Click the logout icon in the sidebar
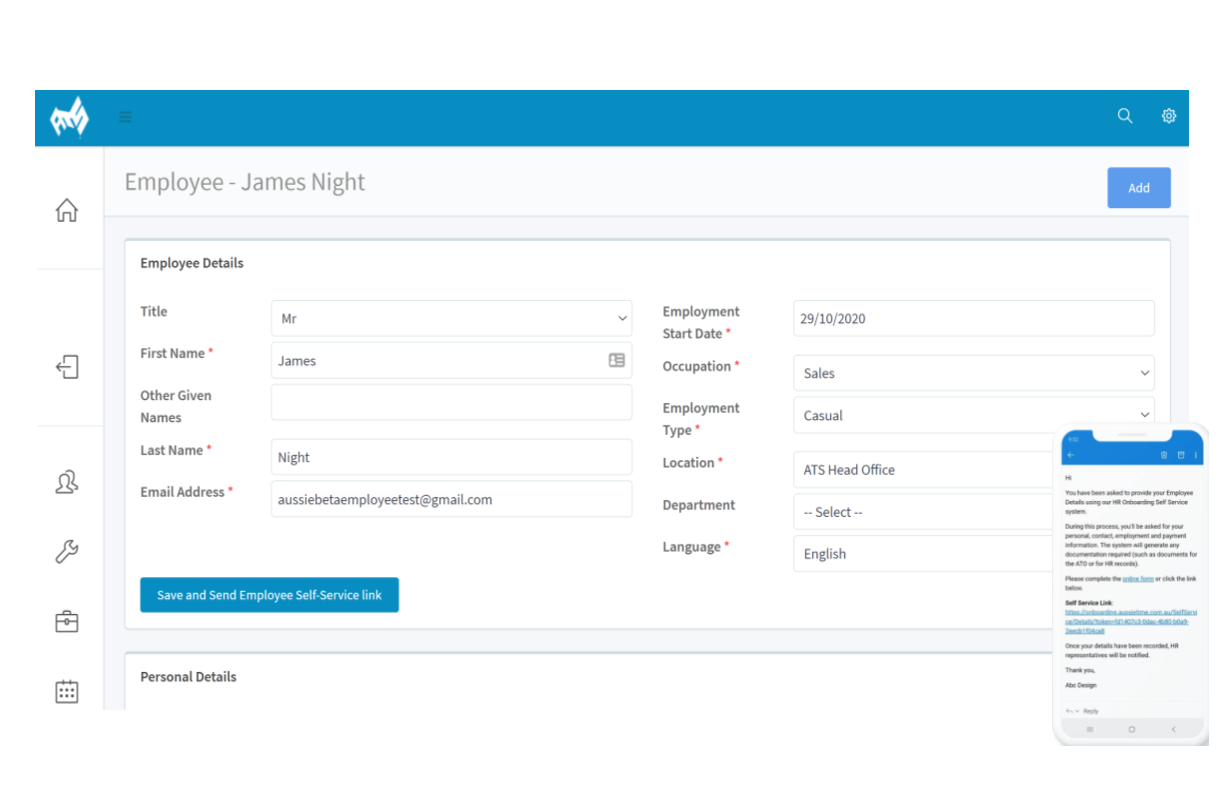Image resolution: width=1224 pixels, height=800 pixels. tap(67, 367)
